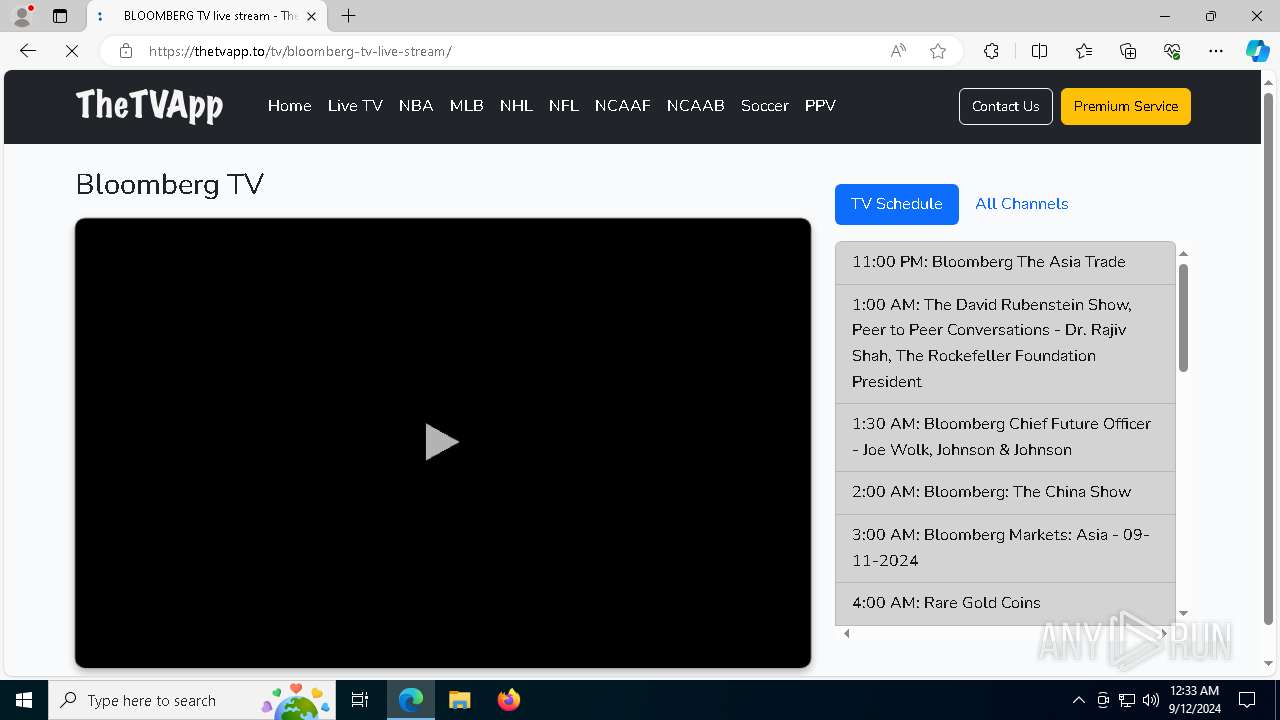Select the TV Schedule tab
This screenshot has width=1280, height=720.
point(896,204)
